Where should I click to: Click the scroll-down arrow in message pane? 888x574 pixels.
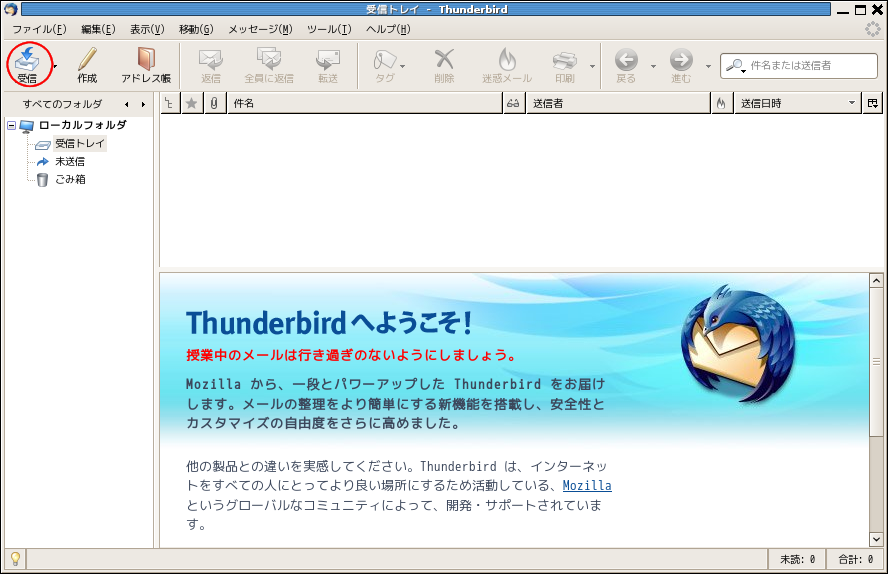876,539
